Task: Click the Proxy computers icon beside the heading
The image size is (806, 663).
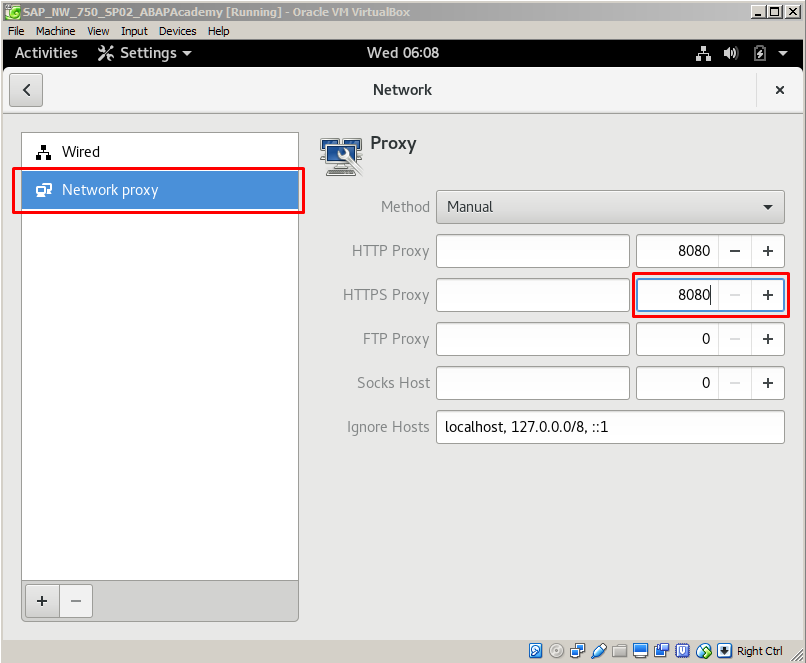Action: [340, 156]
